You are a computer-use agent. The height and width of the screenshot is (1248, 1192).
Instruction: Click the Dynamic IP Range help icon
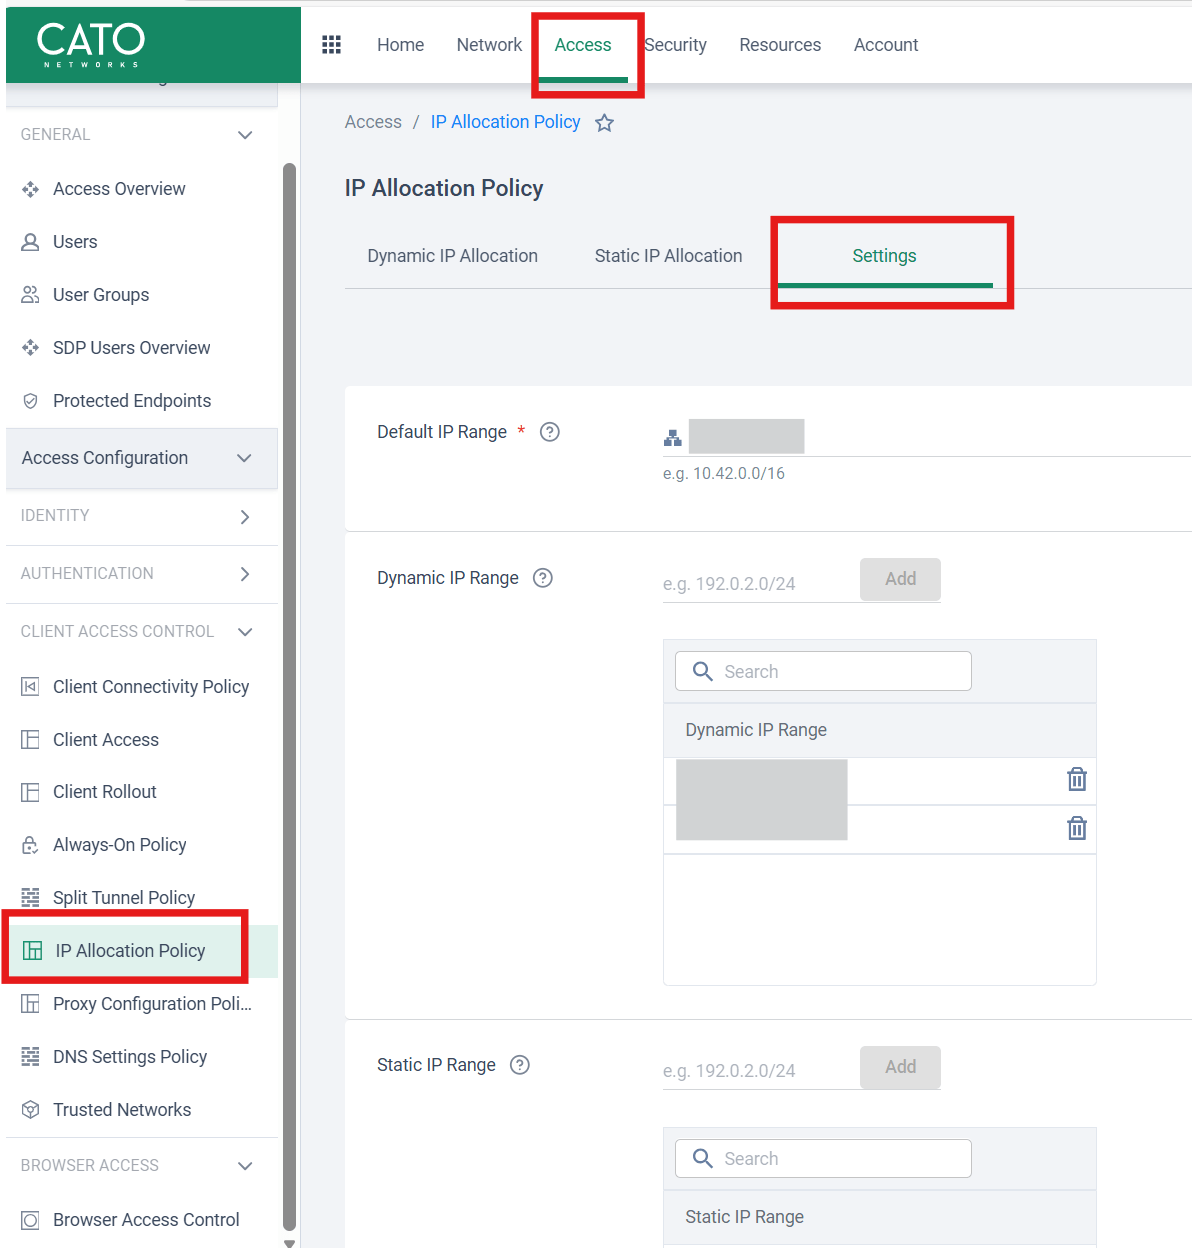(x=543, y=578)
